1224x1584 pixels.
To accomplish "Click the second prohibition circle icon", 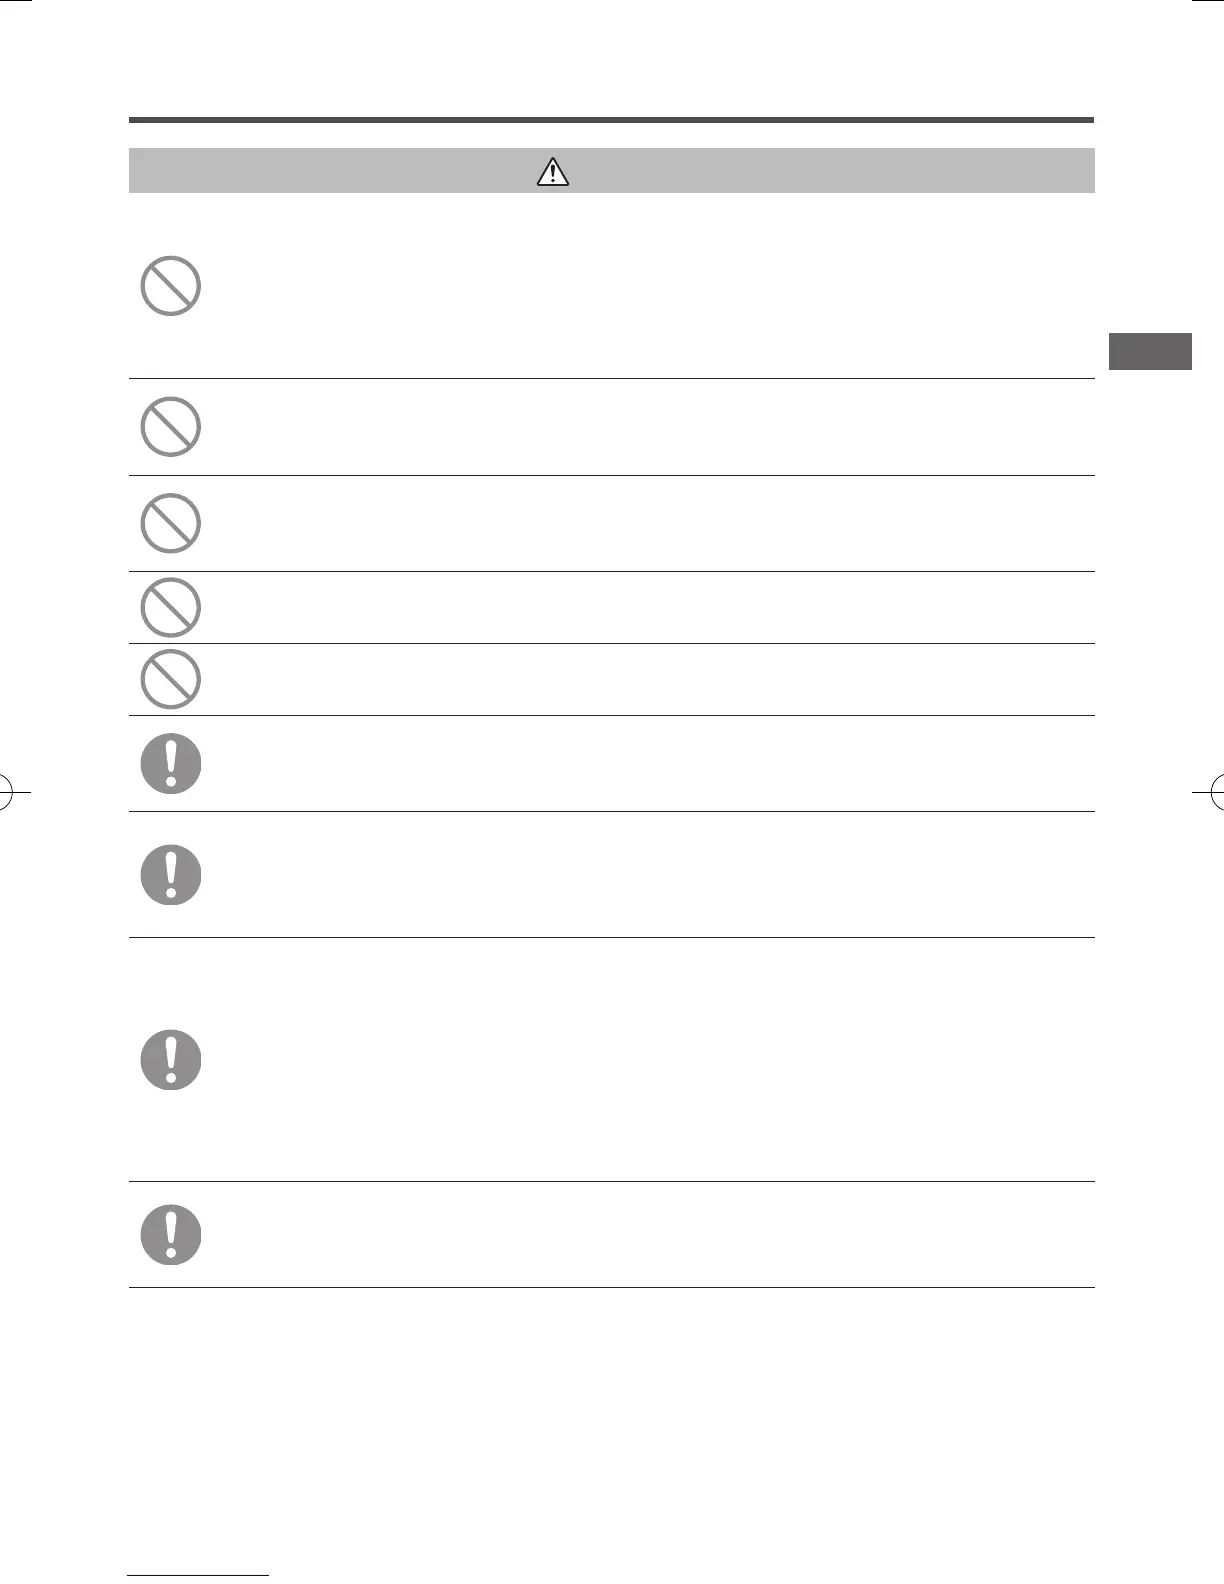I will [x=171, y=427].
